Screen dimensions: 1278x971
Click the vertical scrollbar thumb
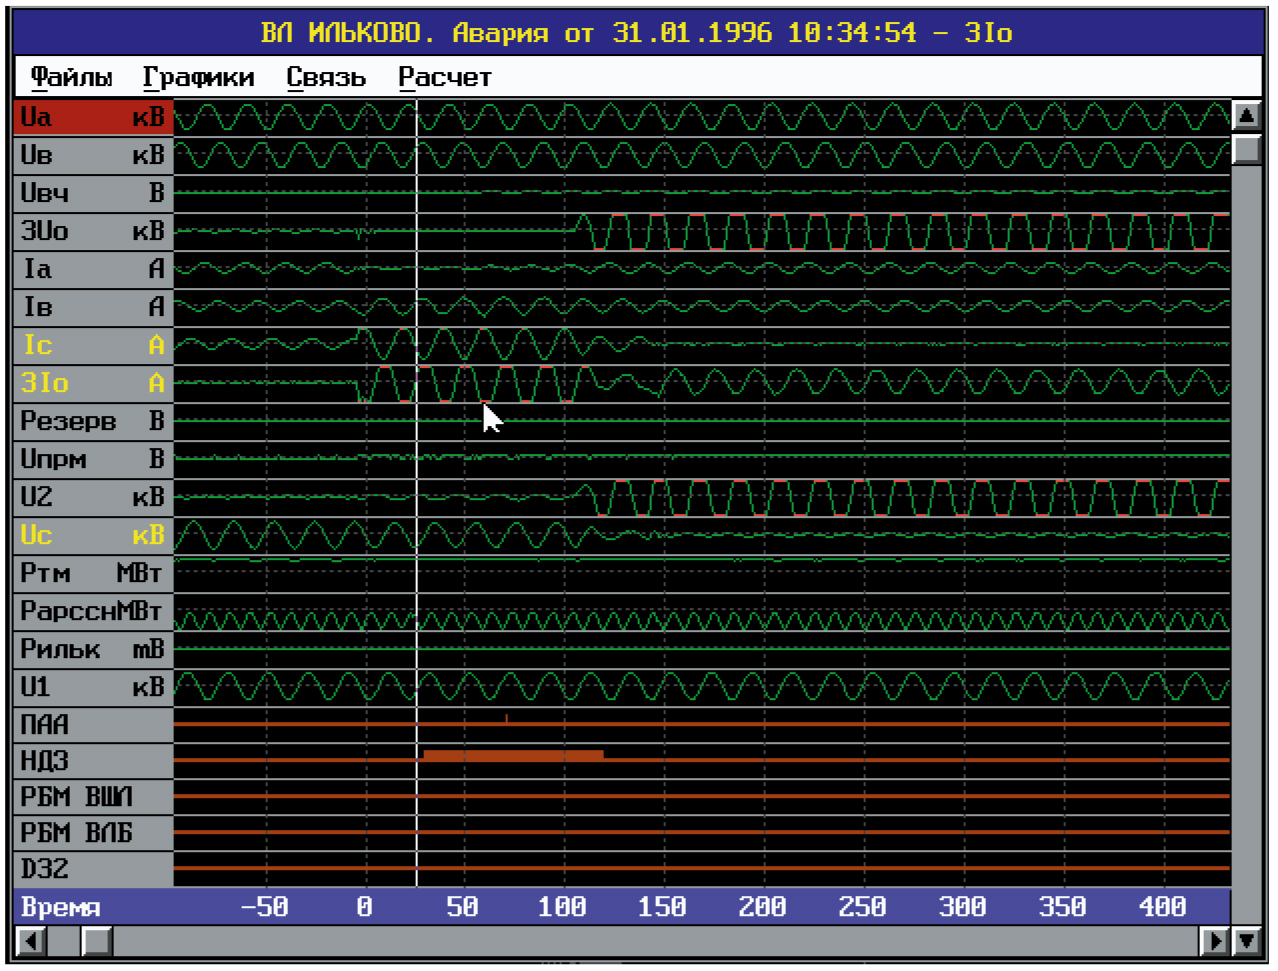coord(1246,149)
